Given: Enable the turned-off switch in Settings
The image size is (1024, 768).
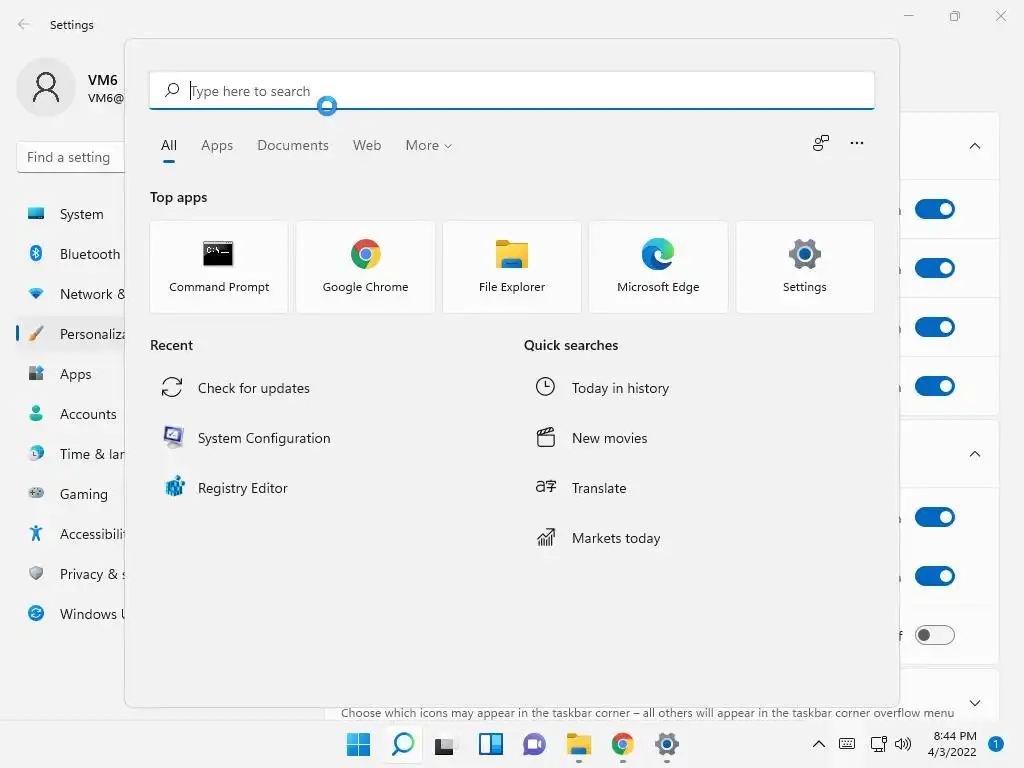Looking at the screenshot, I should click(935, 635).
